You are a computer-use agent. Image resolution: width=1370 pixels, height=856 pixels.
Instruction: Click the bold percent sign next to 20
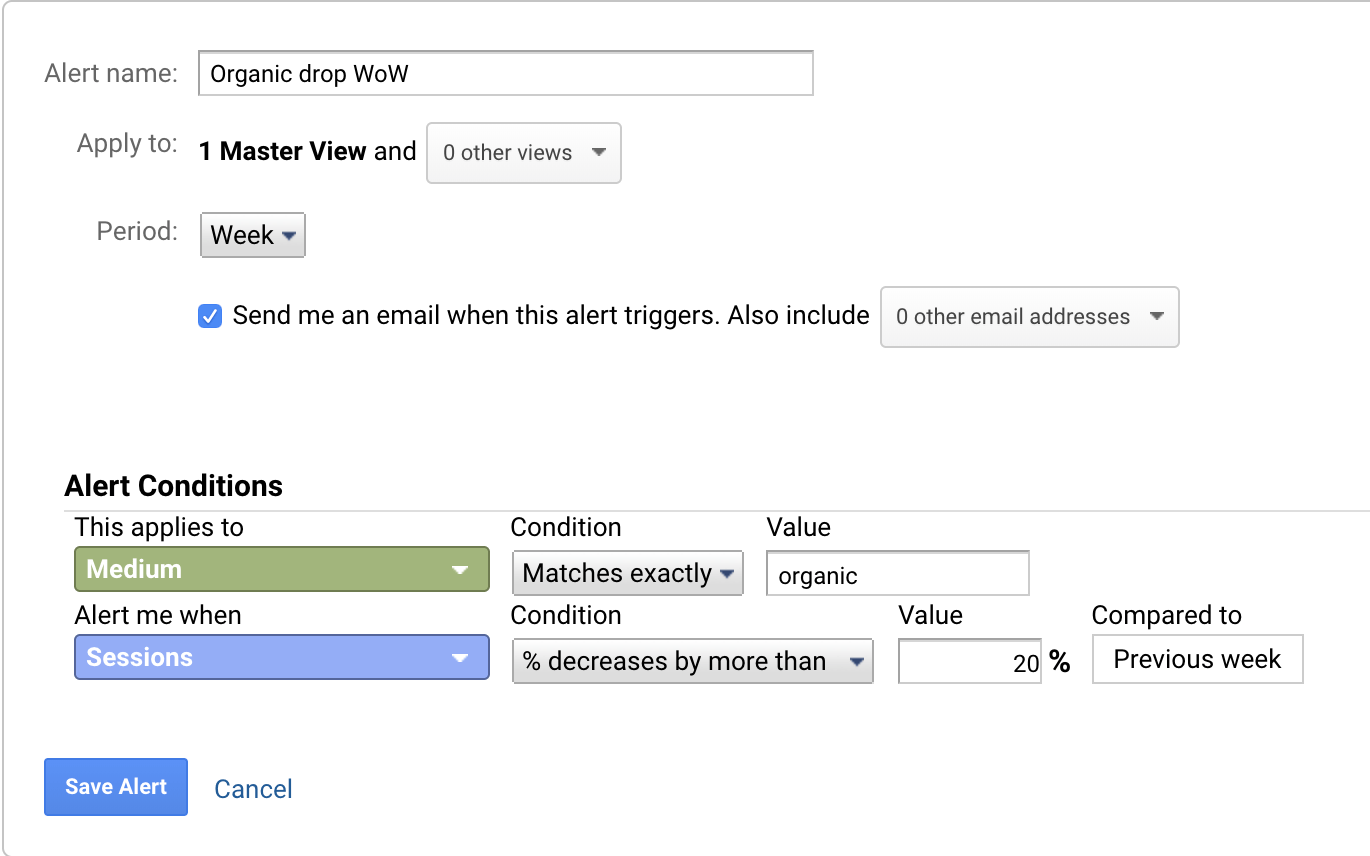tap(1062, 661)
